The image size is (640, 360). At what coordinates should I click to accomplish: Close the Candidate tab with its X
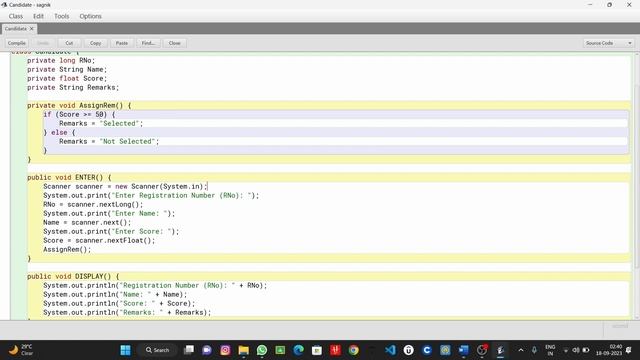point(32,29)
